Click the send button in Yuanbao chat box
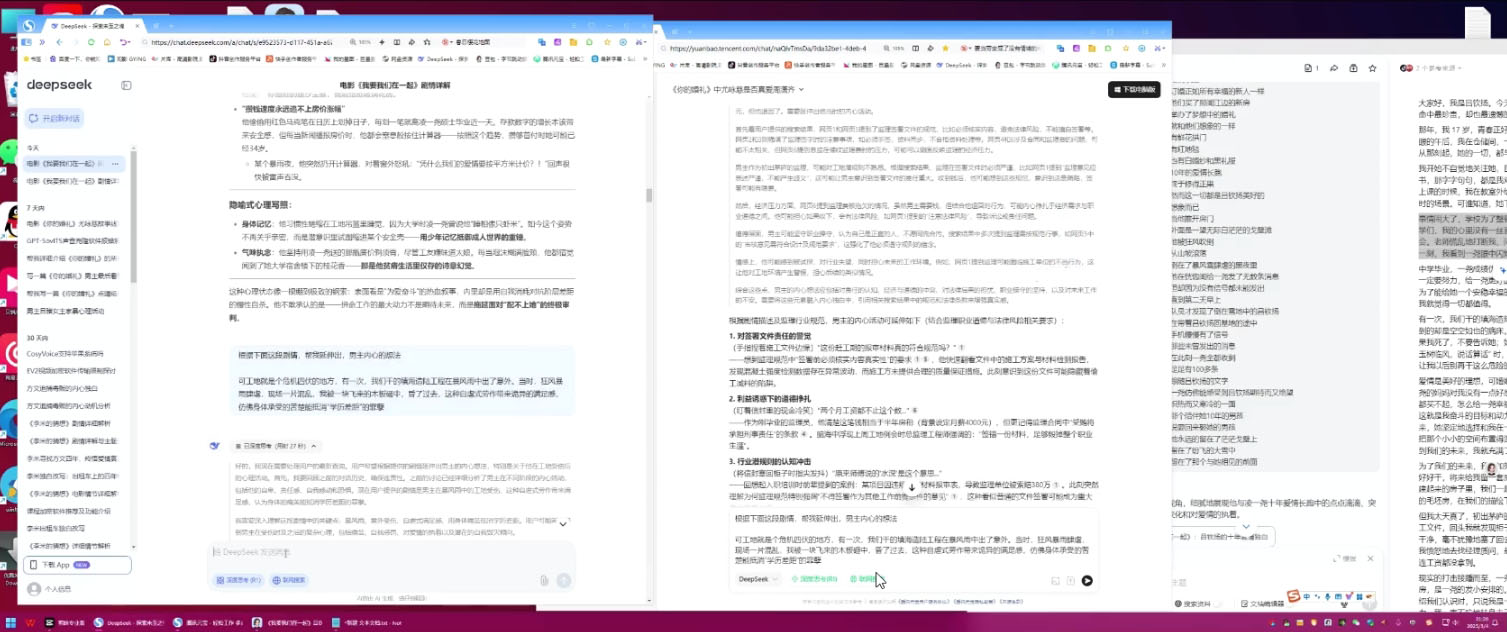This screenshot has width=1507, height=632. [1087, 580]
